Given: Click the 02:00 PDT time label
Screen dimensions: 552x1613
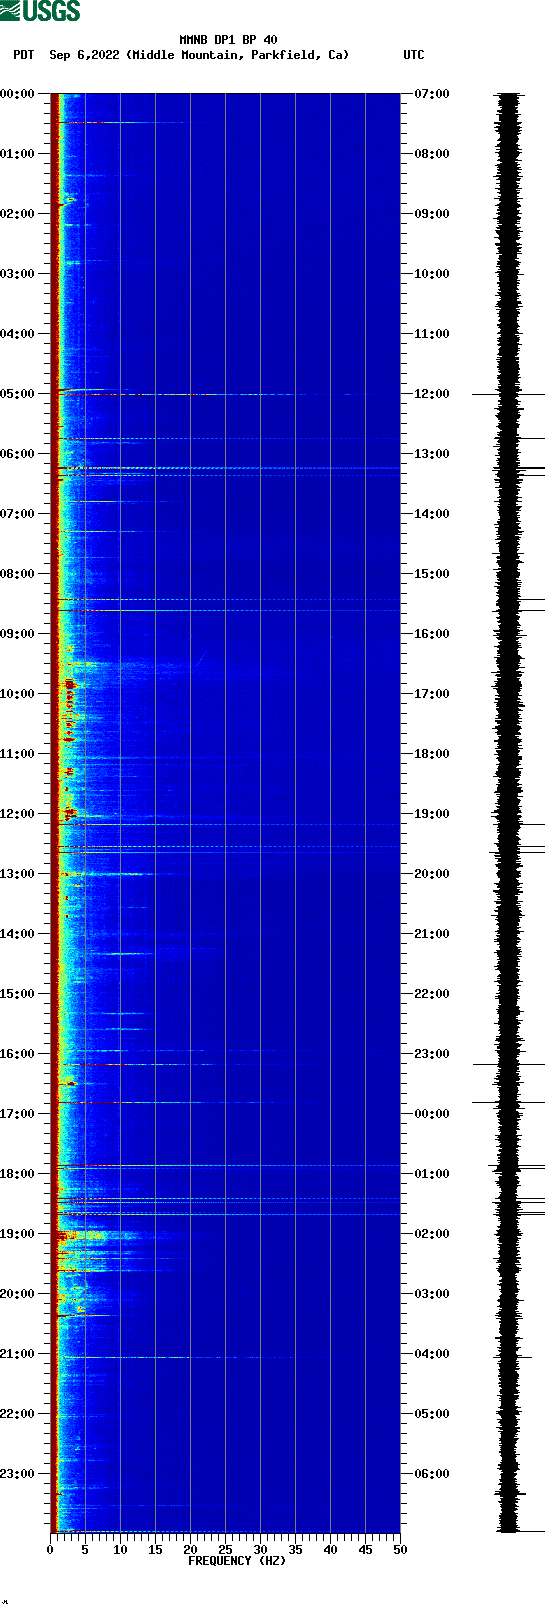Looking at the screenshot, I should point(17,214).
